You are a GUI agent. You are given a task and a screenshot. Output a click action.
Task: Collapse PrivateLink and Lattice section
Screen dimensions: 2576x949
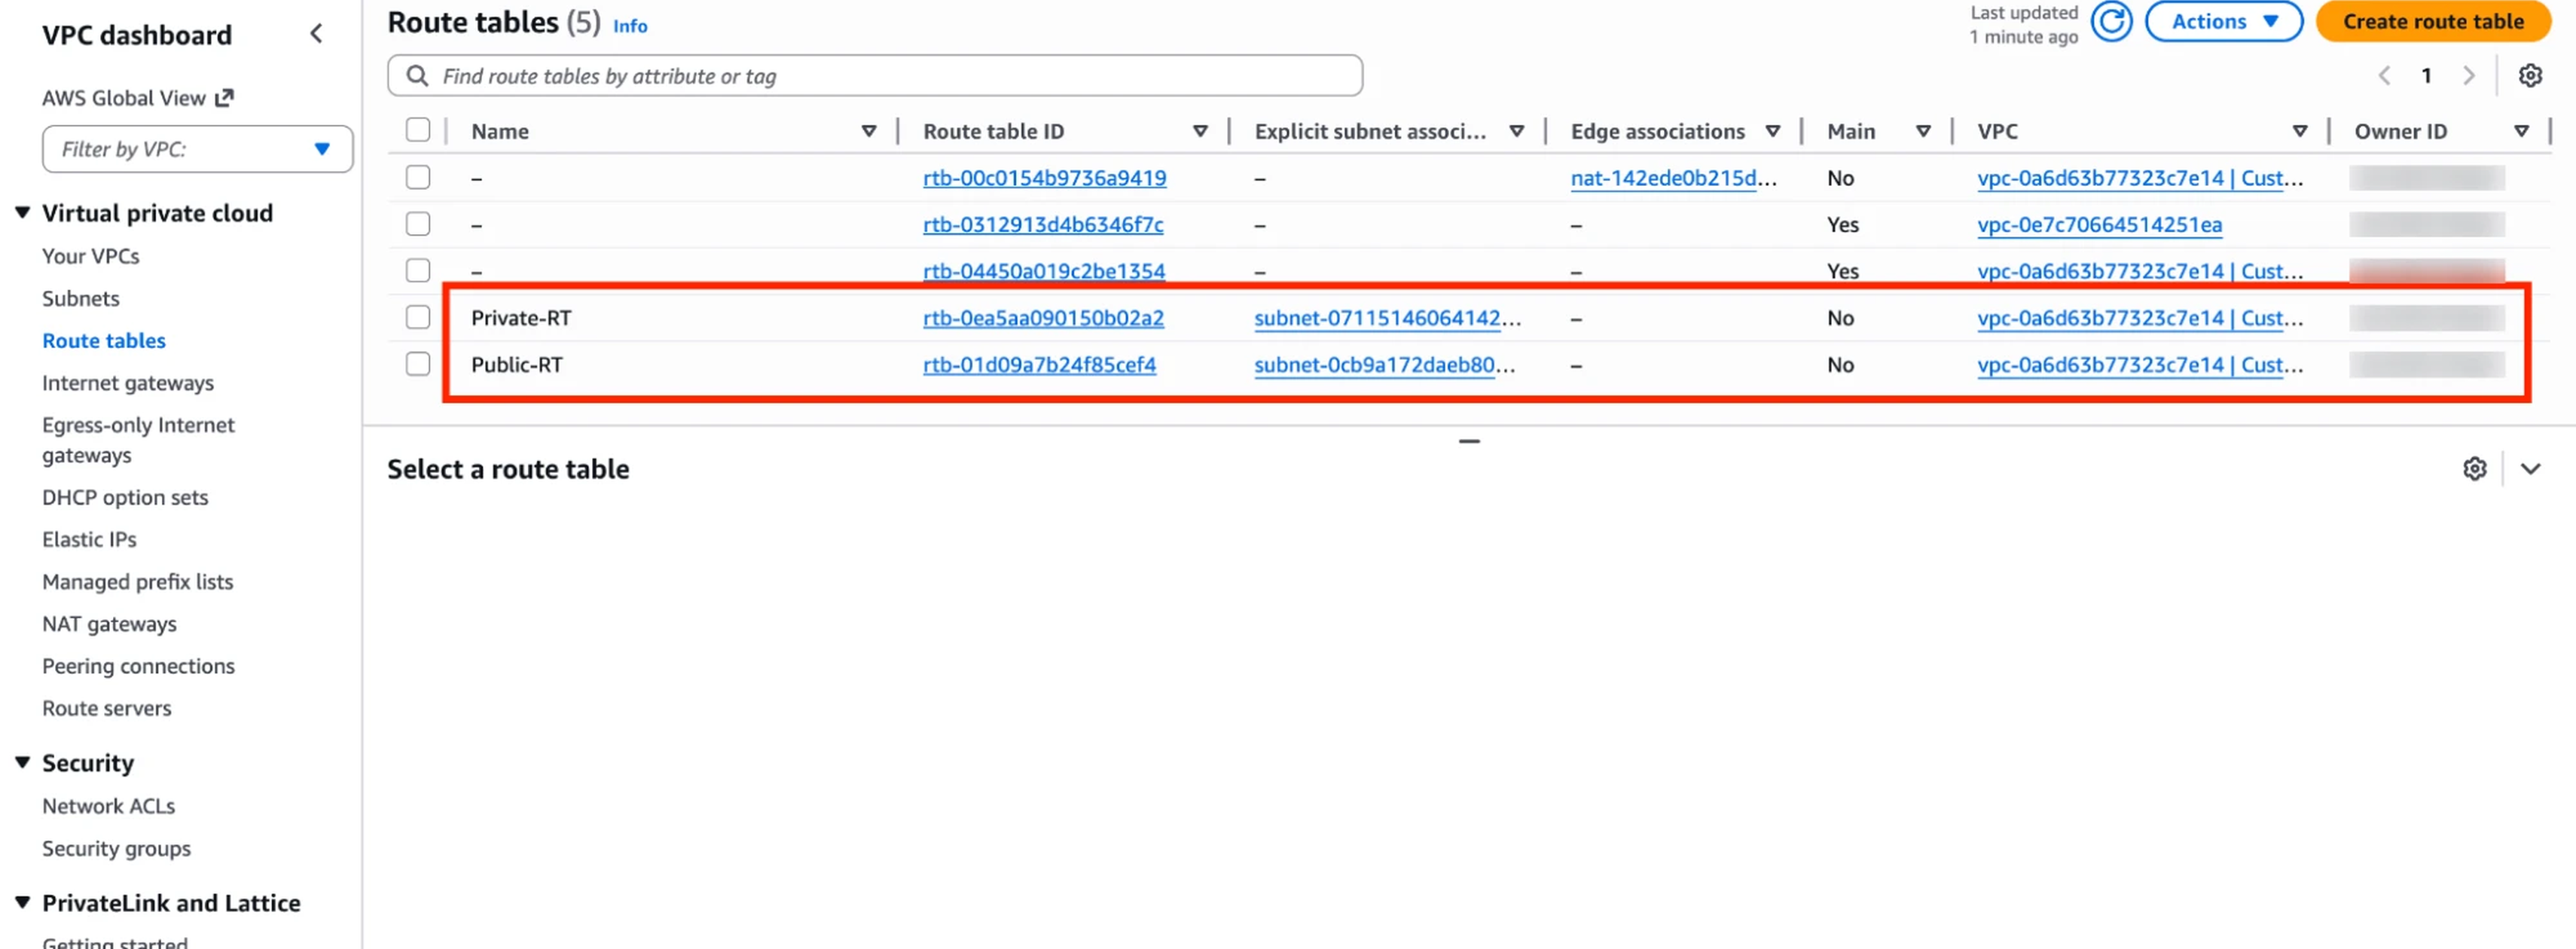(22, 902)
